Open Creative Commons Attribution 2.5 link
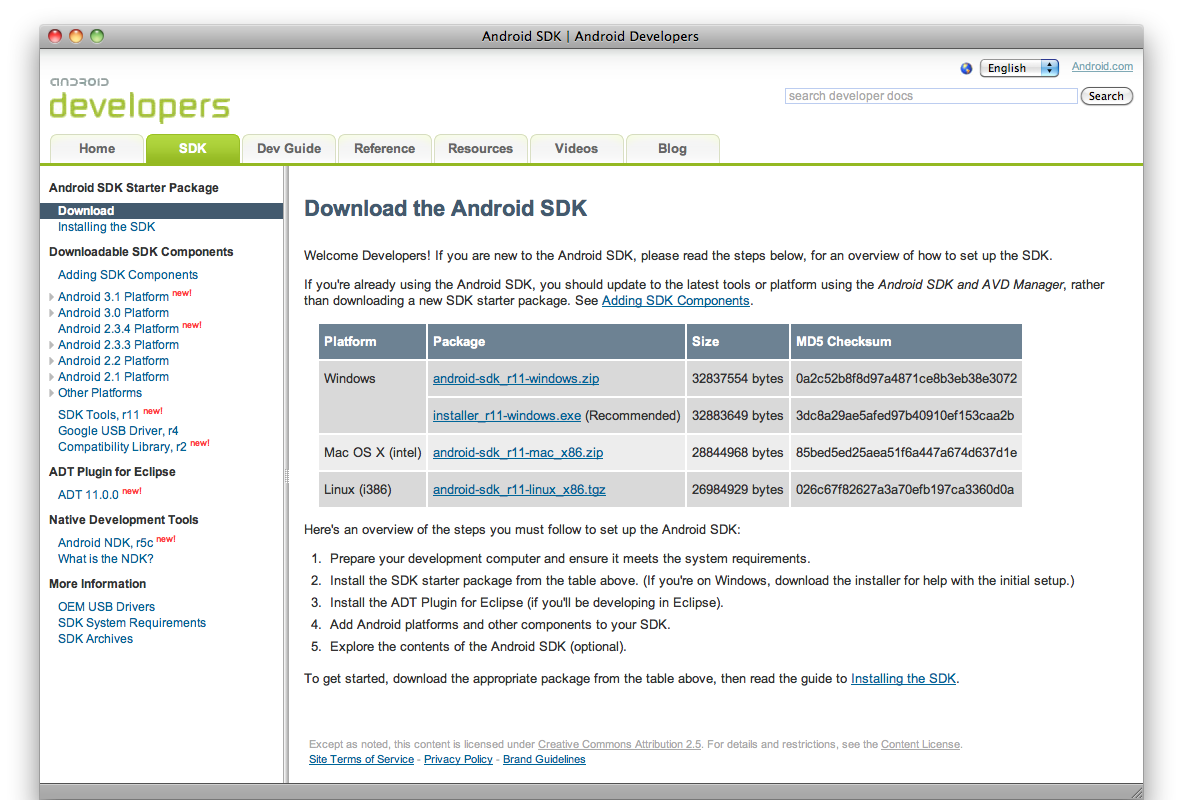 pyautogui.click(x=619, y=744)
